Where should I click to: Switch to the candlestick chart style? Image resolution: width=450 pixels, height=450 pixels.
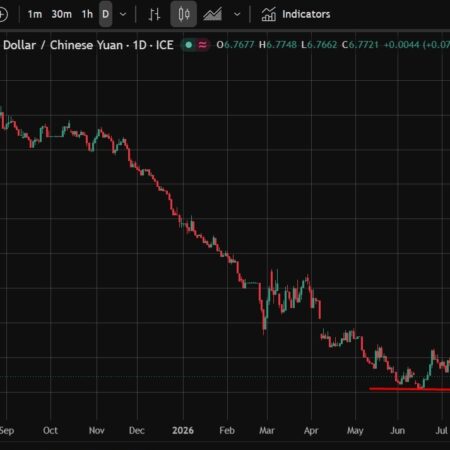click(x=184, y=14)
